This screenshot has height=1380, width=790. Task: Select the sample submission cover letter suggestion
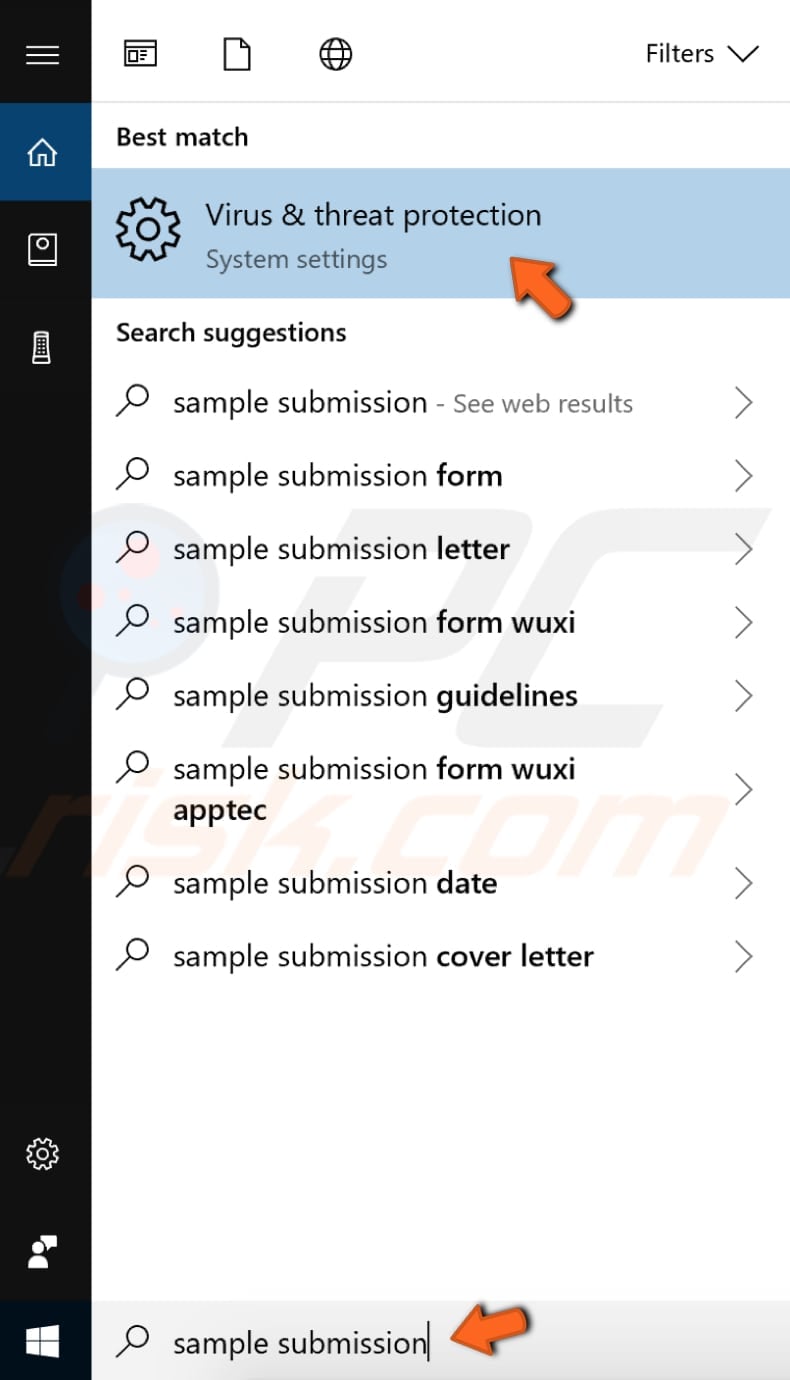tap(382, 956)
